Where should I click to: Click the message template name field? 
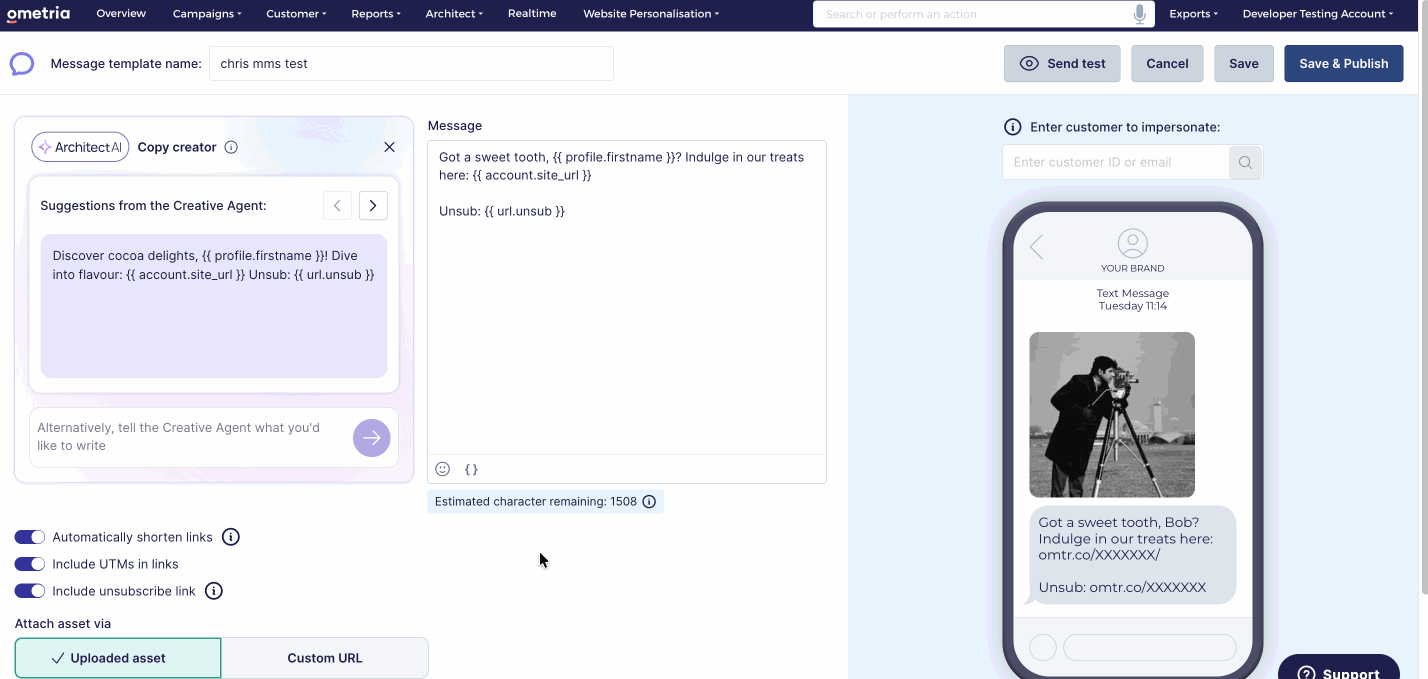(x=411, y=63)
